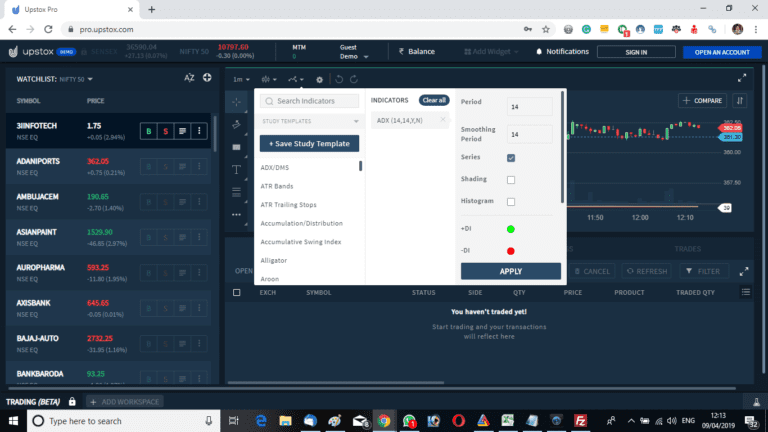Choose the Alligator indicator

(273, 260)
